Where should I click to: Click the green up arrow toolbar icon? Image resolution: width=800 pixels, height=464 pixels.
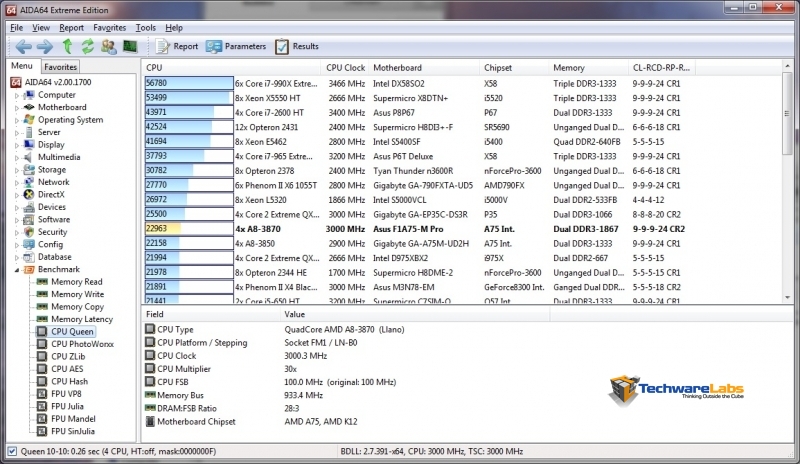click(67, 46)
